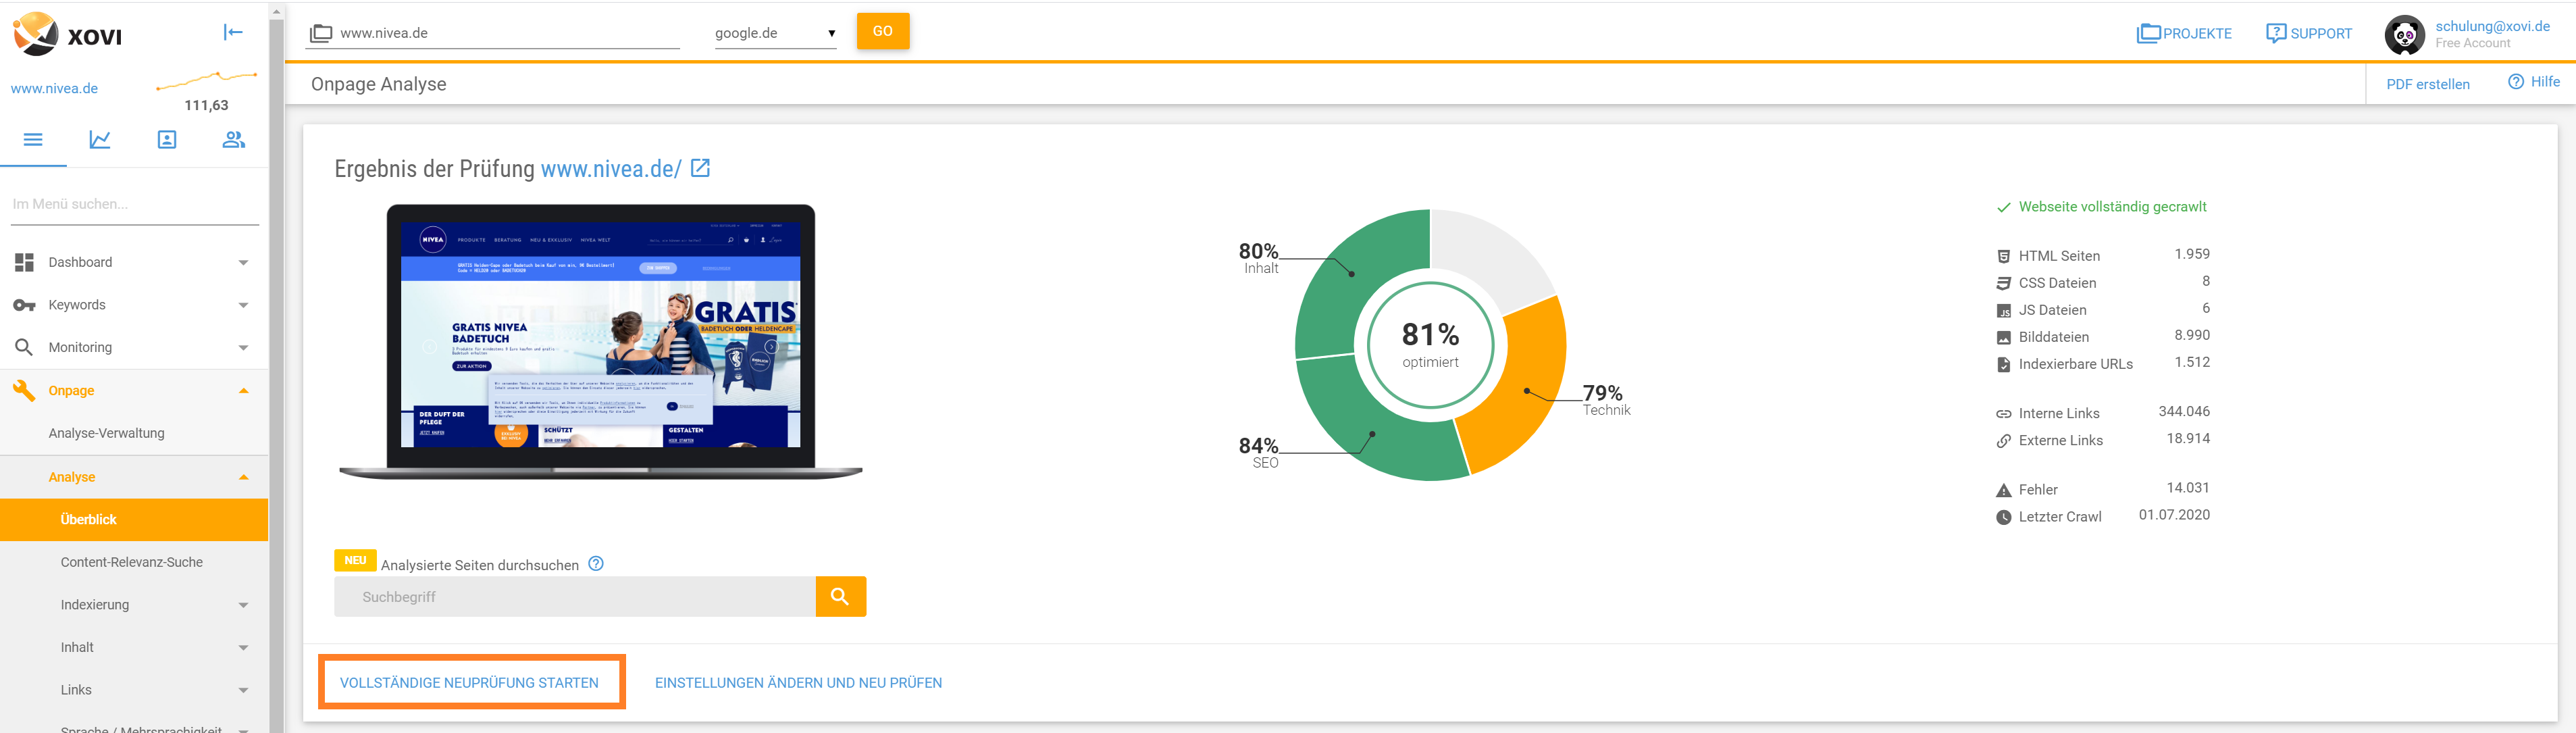
Task: Open the users group icon in sidebar
Action: (234, 140)
